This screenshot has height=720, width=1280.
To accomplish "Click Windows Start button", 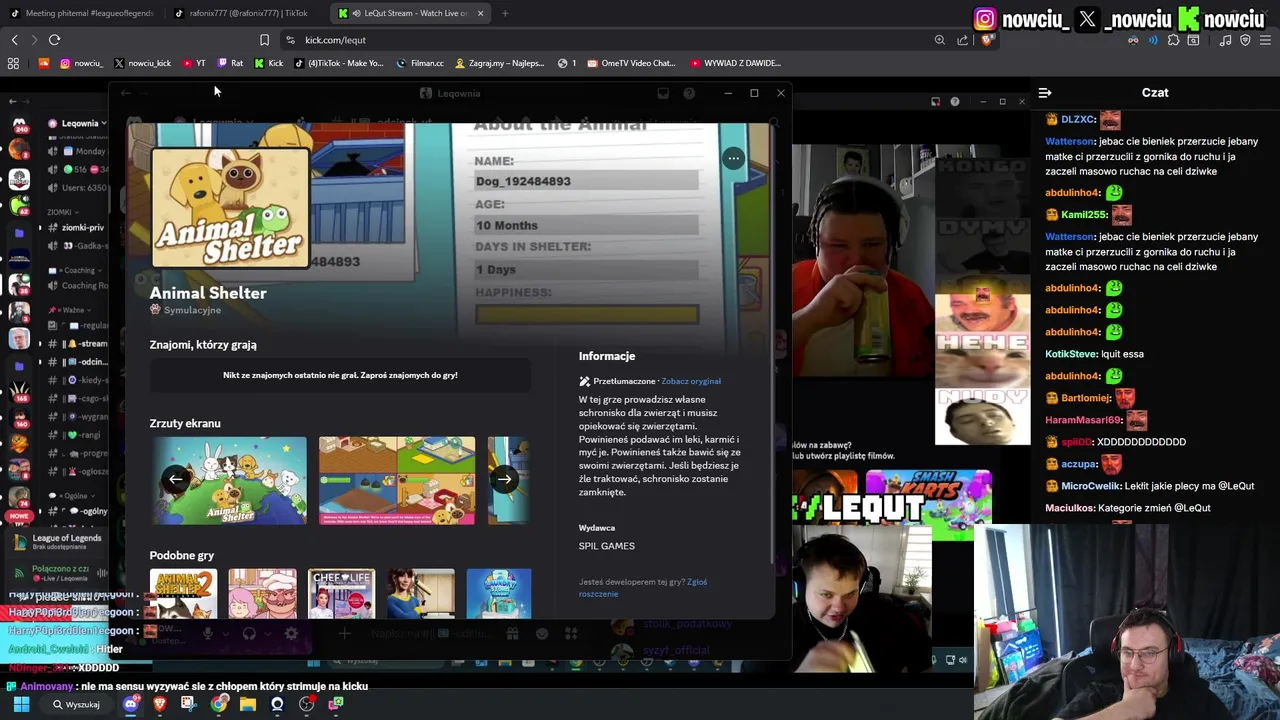I will pyautogui.click(x=21, y=704).
